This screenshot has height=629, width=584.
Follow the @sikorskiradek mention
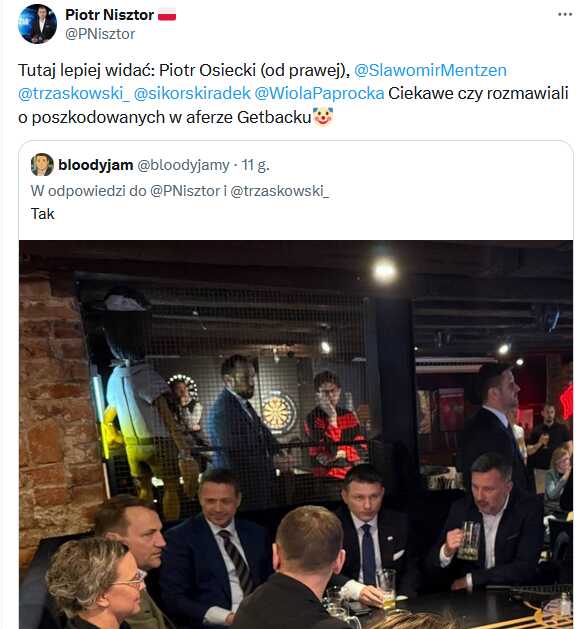click(x=192, y=93)
